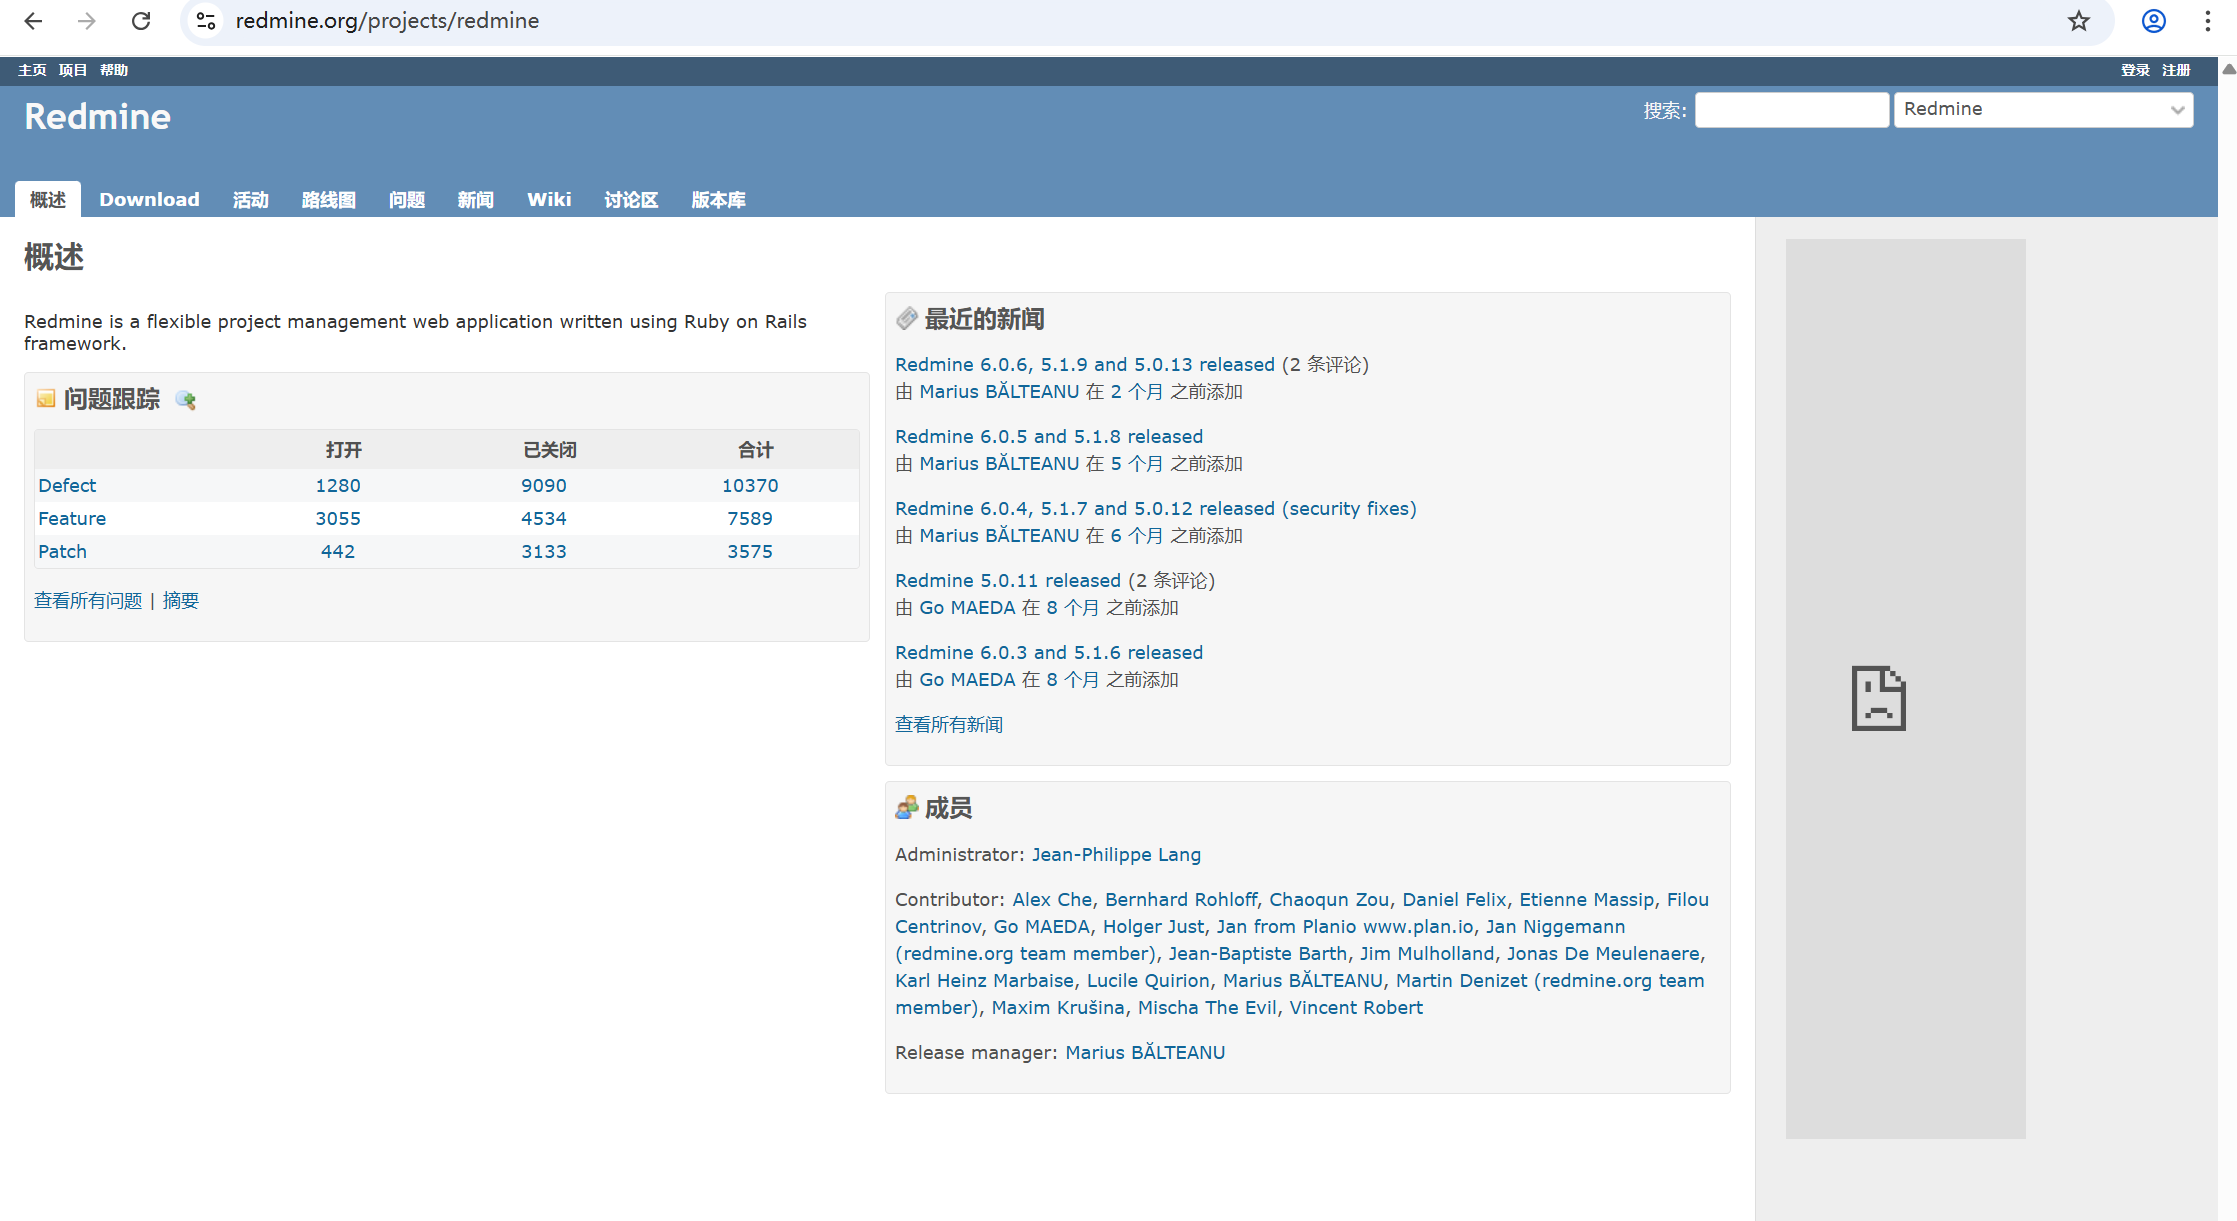Click total Feature count 7589

750,518
